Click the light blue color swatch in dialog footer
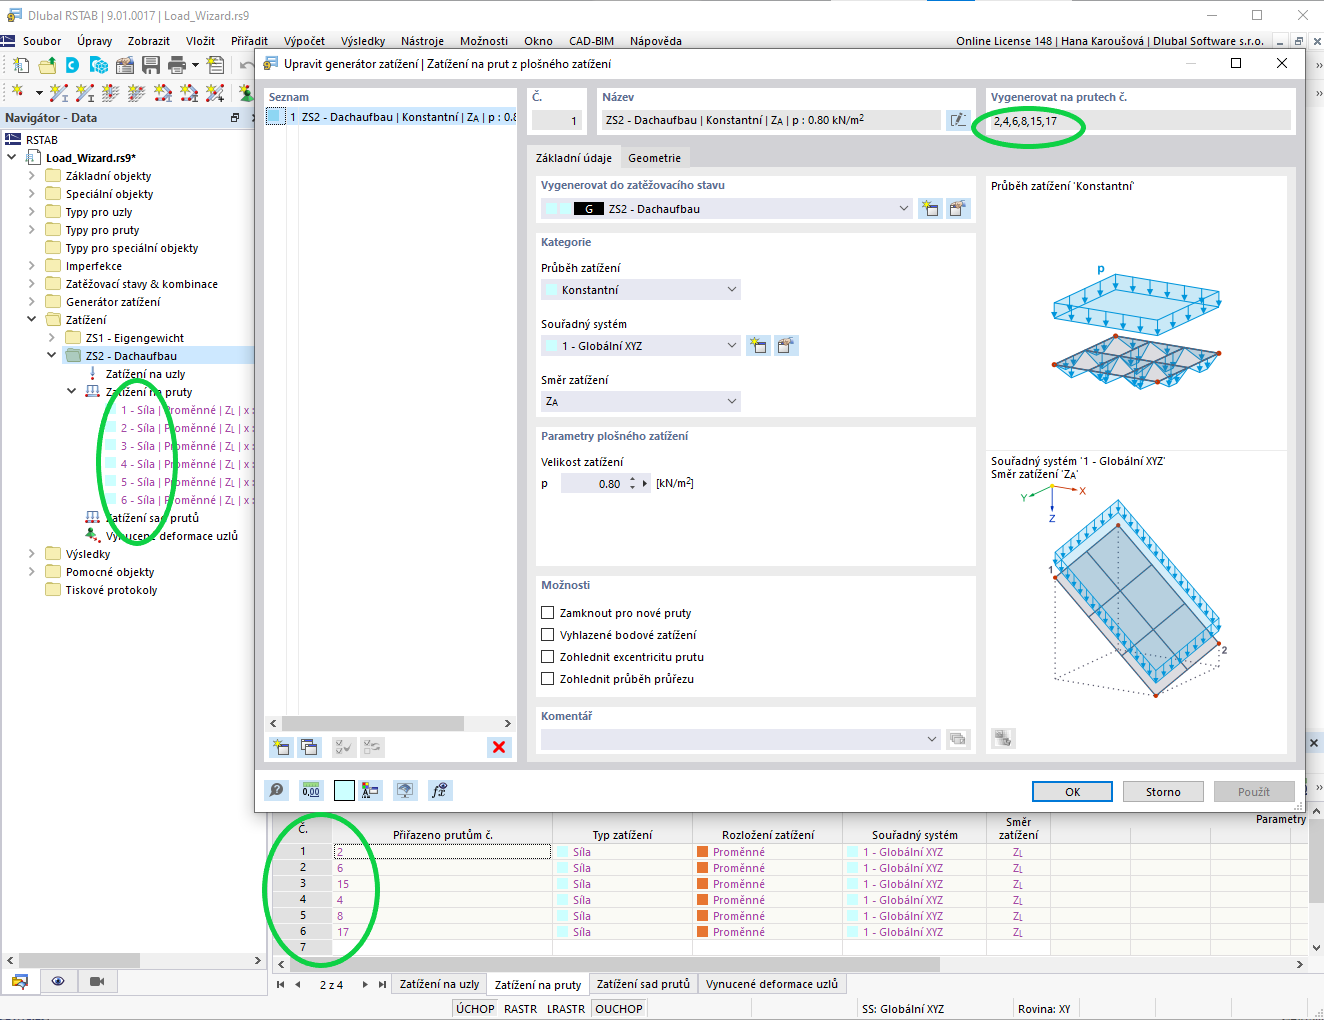This screenshot has width=1324, height=1020. [344, 791]
